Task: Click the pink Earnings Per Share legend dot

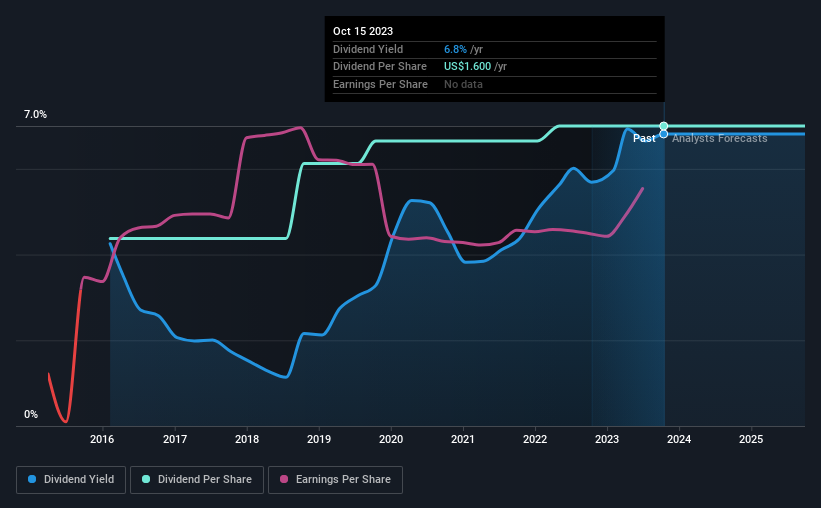Action: click(284, 479)
